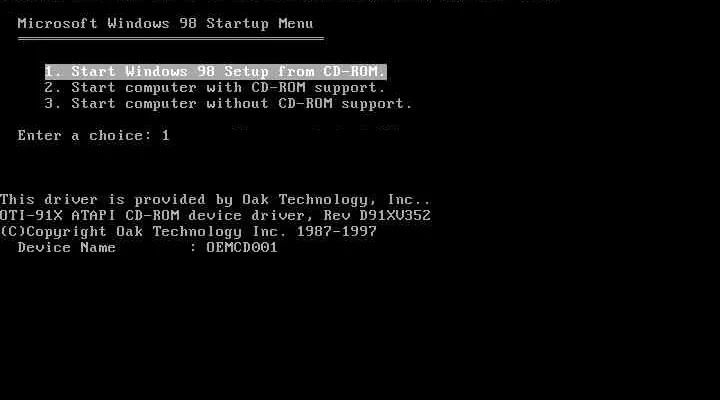This screenshot has height=400, width=720.
Task: Click the Oak Technology driver provider line
Action: click(x=215, y=200)
